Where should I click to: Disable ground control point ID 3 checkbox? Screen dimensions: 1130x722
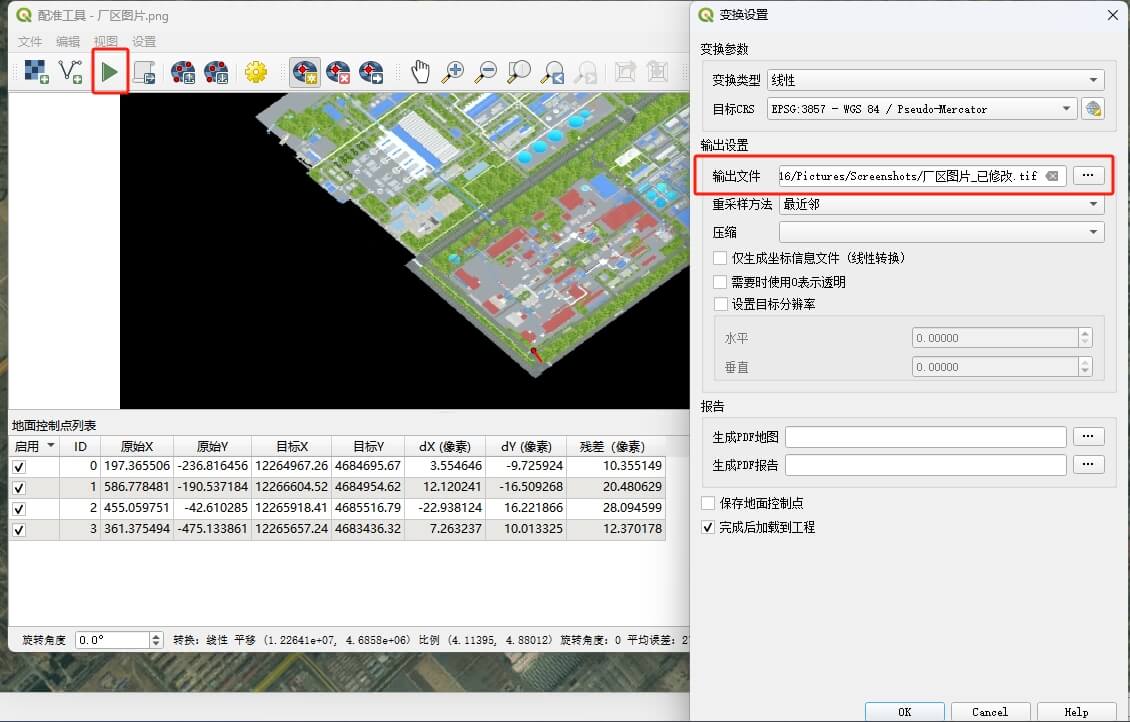pyautogui.click(x=19, y=530)
